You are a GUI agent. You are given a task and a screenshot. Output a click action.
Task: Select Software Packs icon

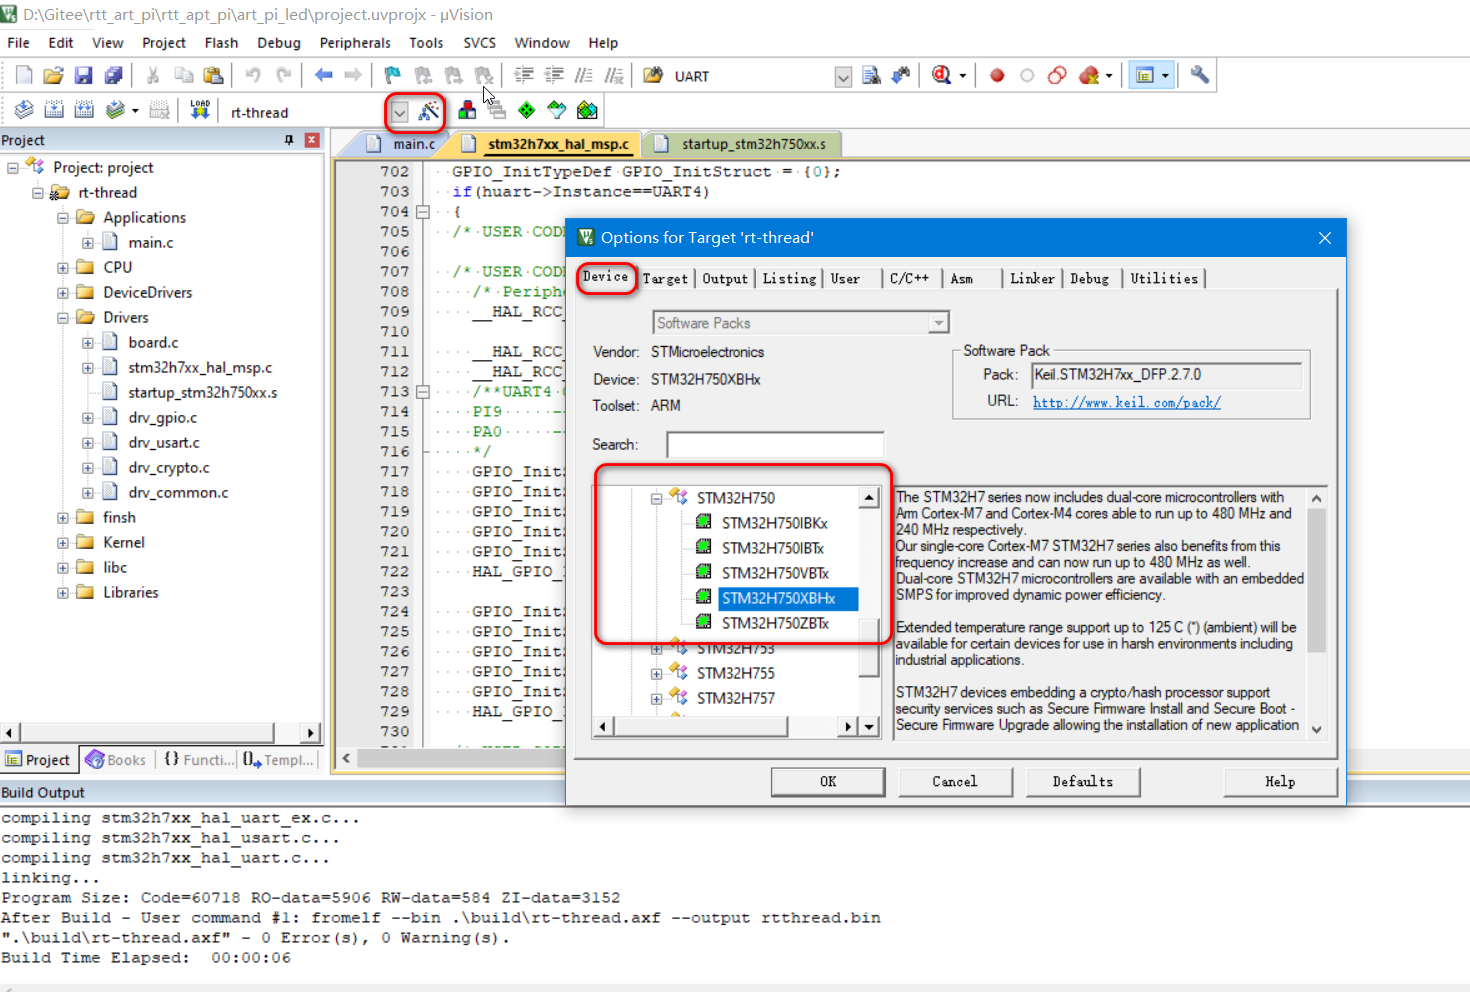click(x=557, y=111)
